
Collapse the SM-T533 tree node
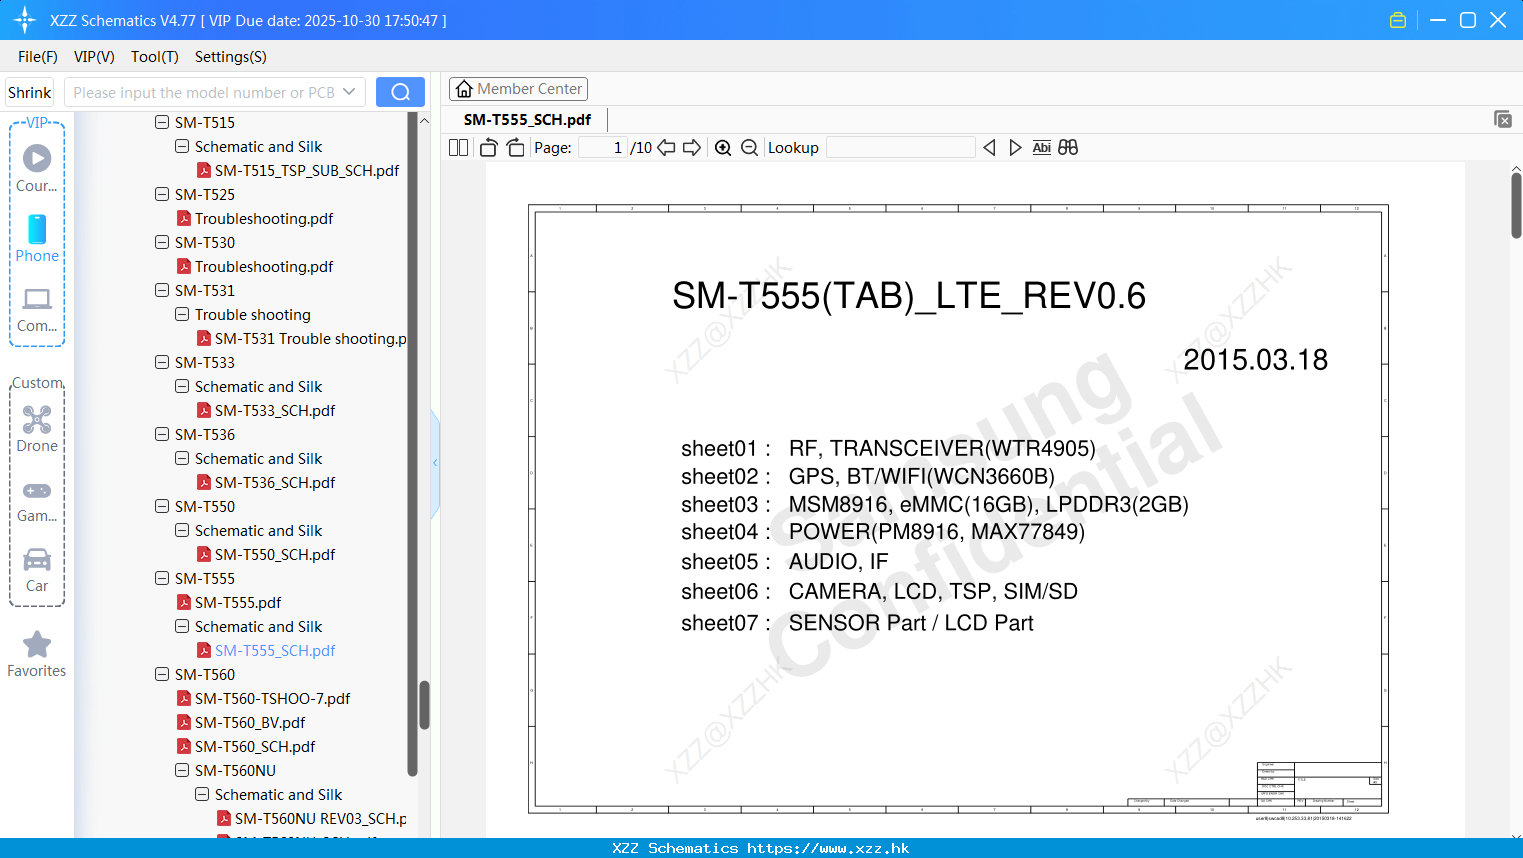point(162,362)
